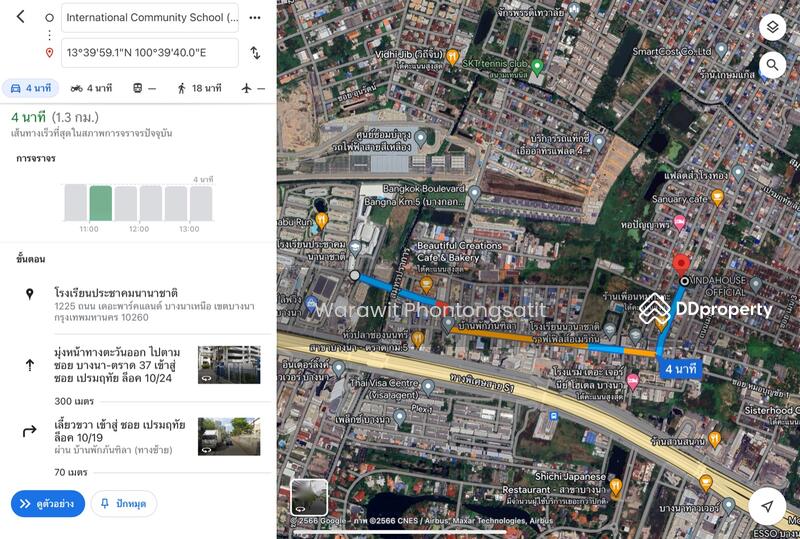
Task: Select the public transit mode tab
Action: click(144, 88)
